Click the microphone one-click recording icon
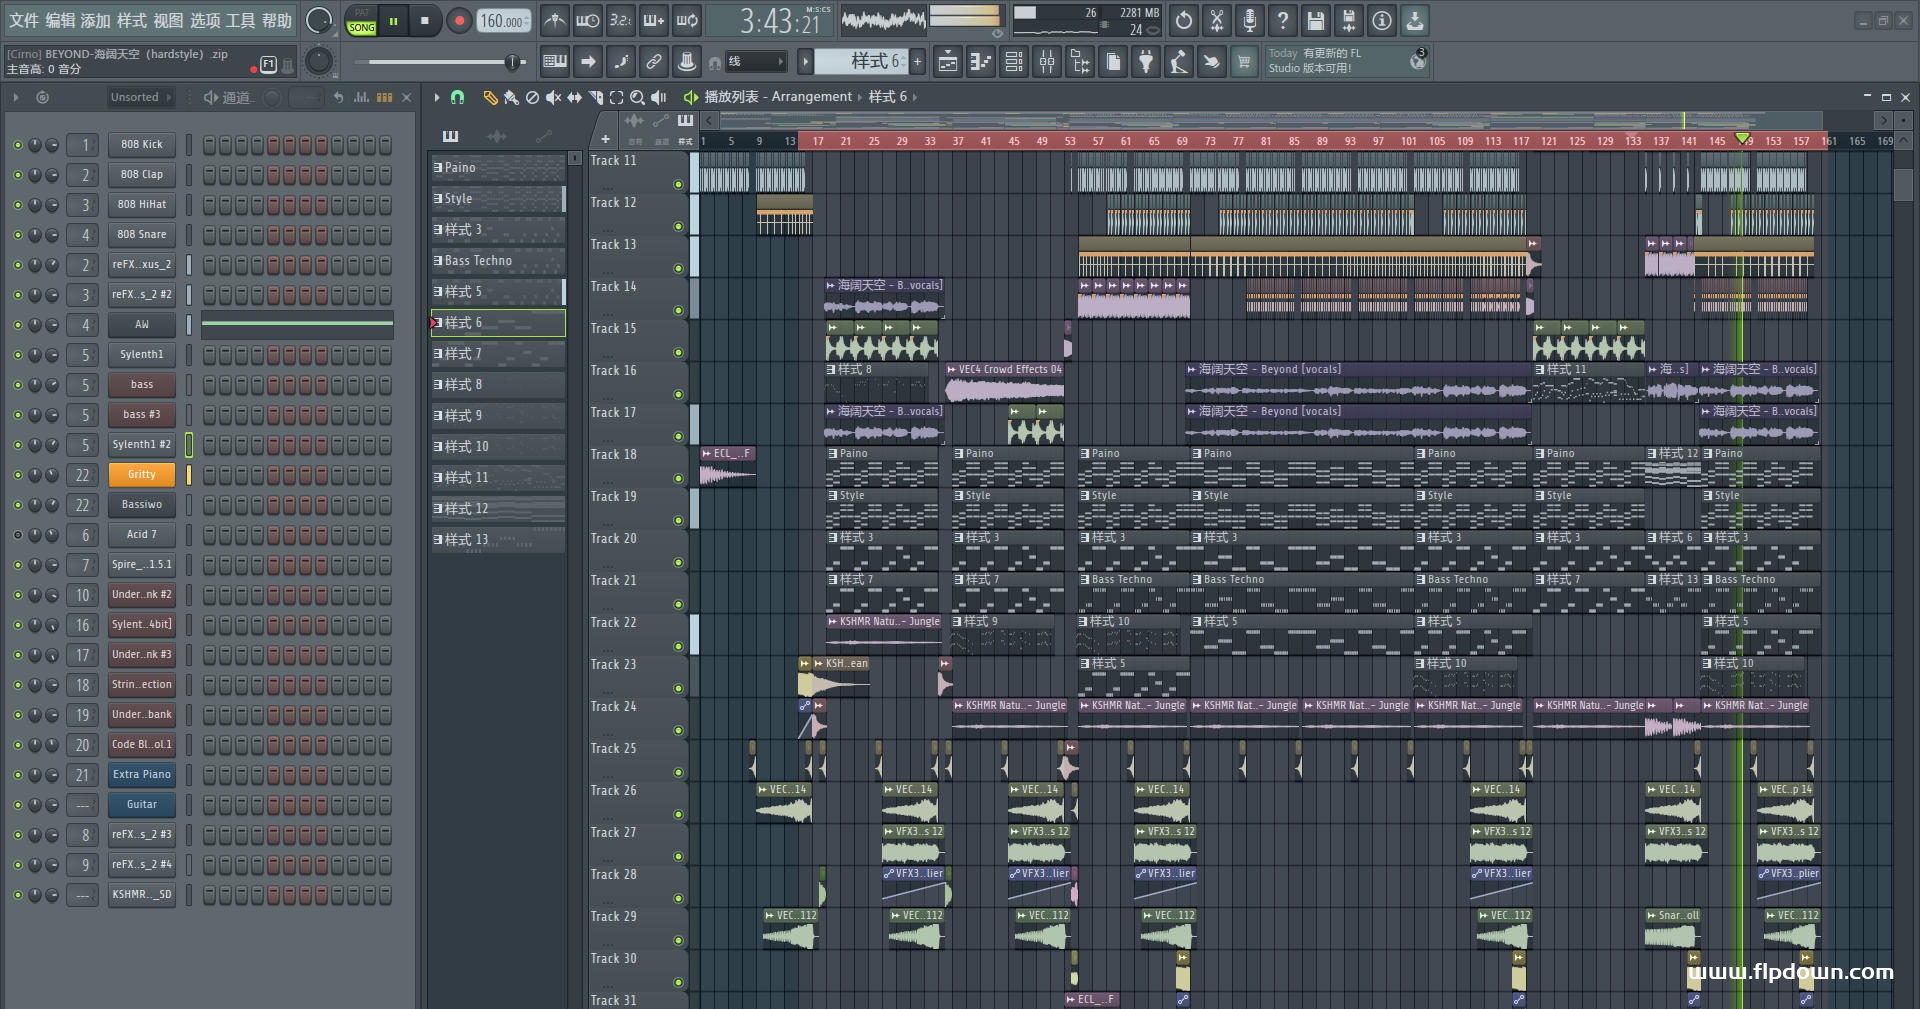This screenshot has width=1920, height=1009. pyautogui.click(x=1250, y=20)
